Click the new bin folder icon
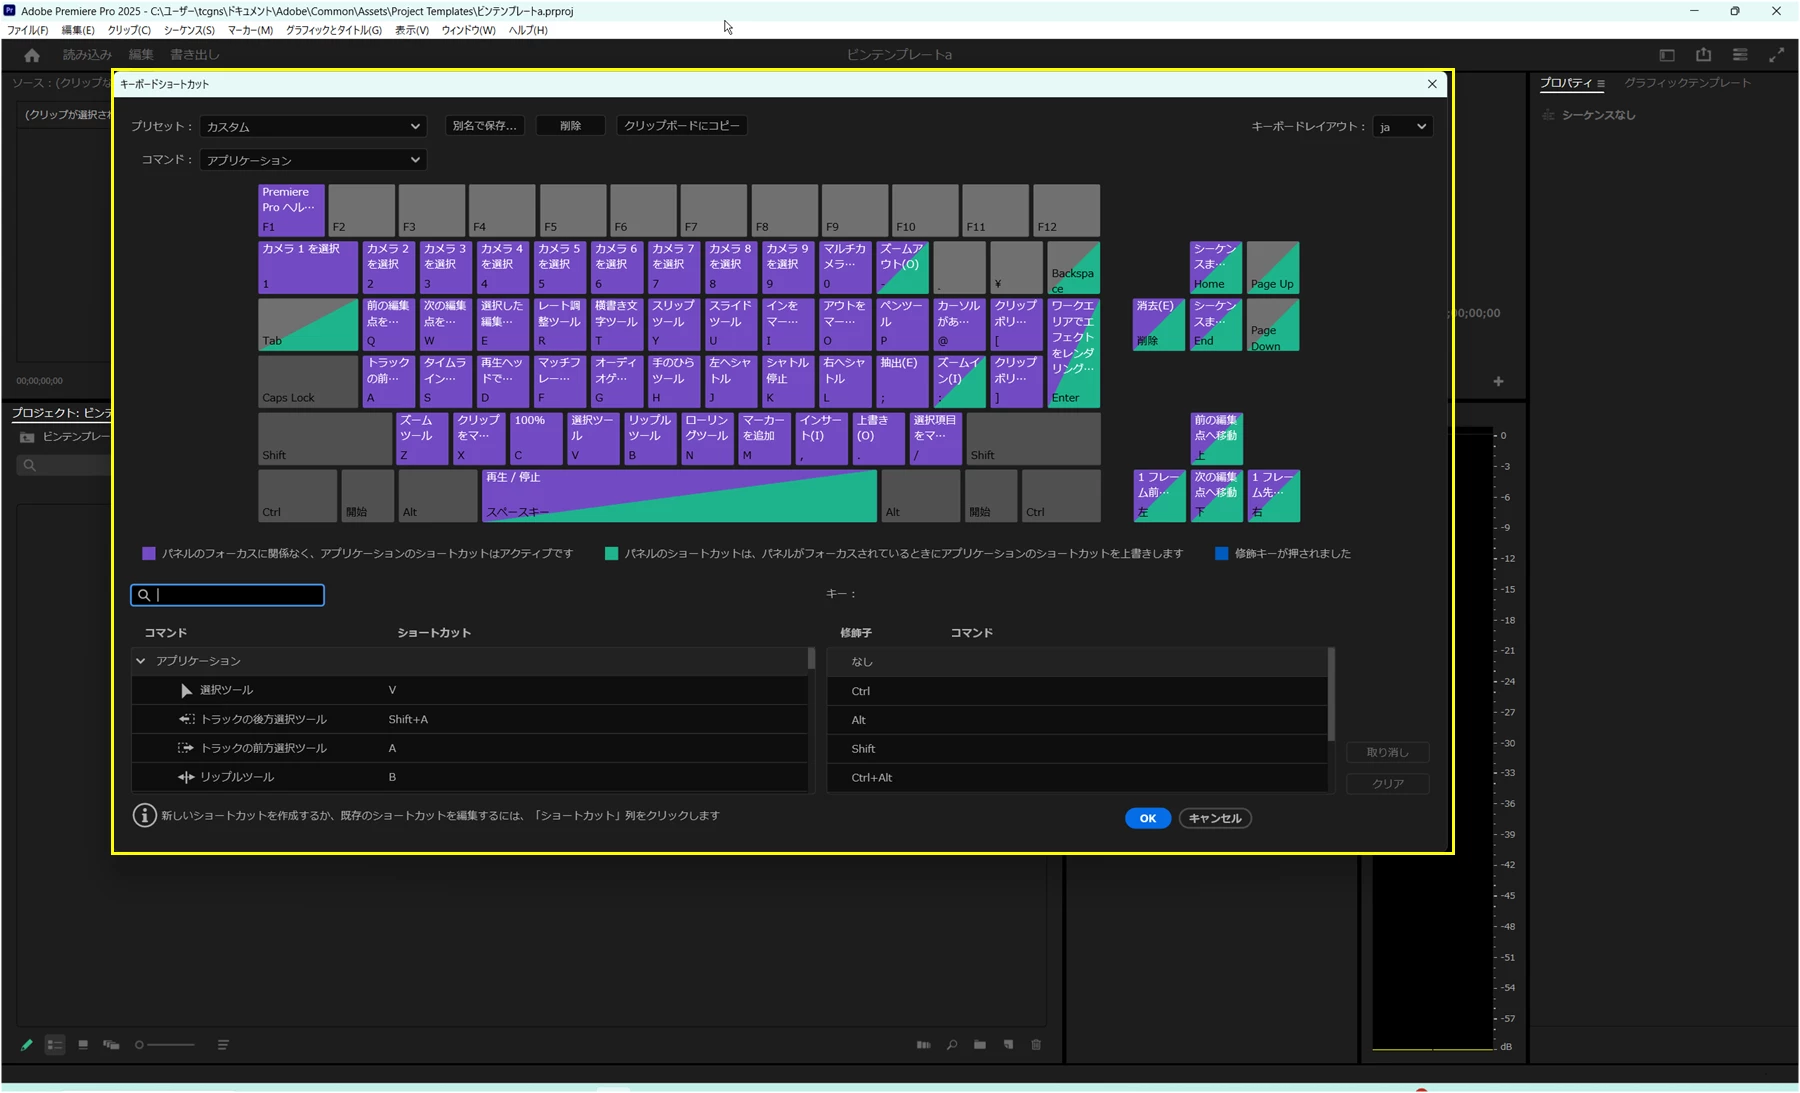Image resolution: width=1800 pixels, height=1093 pixels. (980, 1045)
